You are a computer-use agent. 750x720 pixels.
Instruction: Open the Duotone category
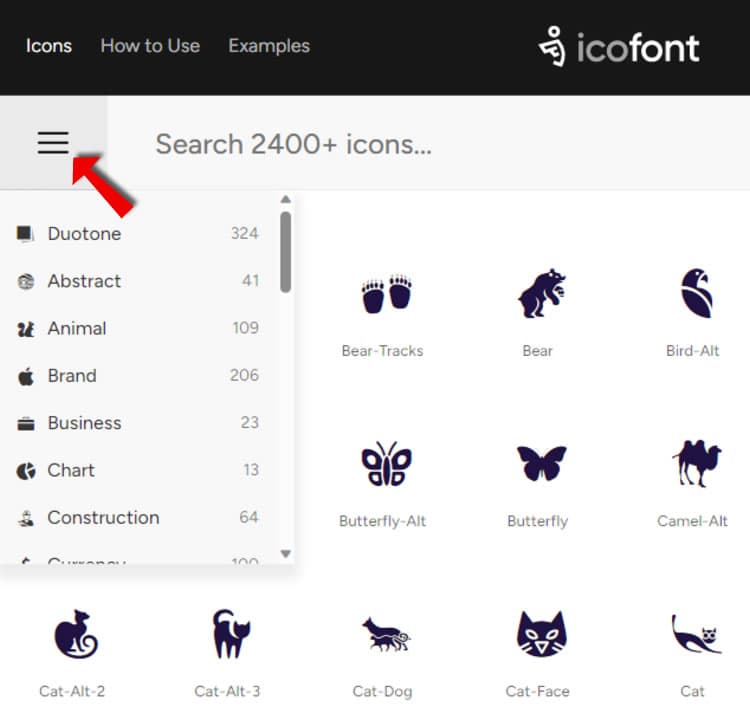pyautogui.click(x=85, y=234)
